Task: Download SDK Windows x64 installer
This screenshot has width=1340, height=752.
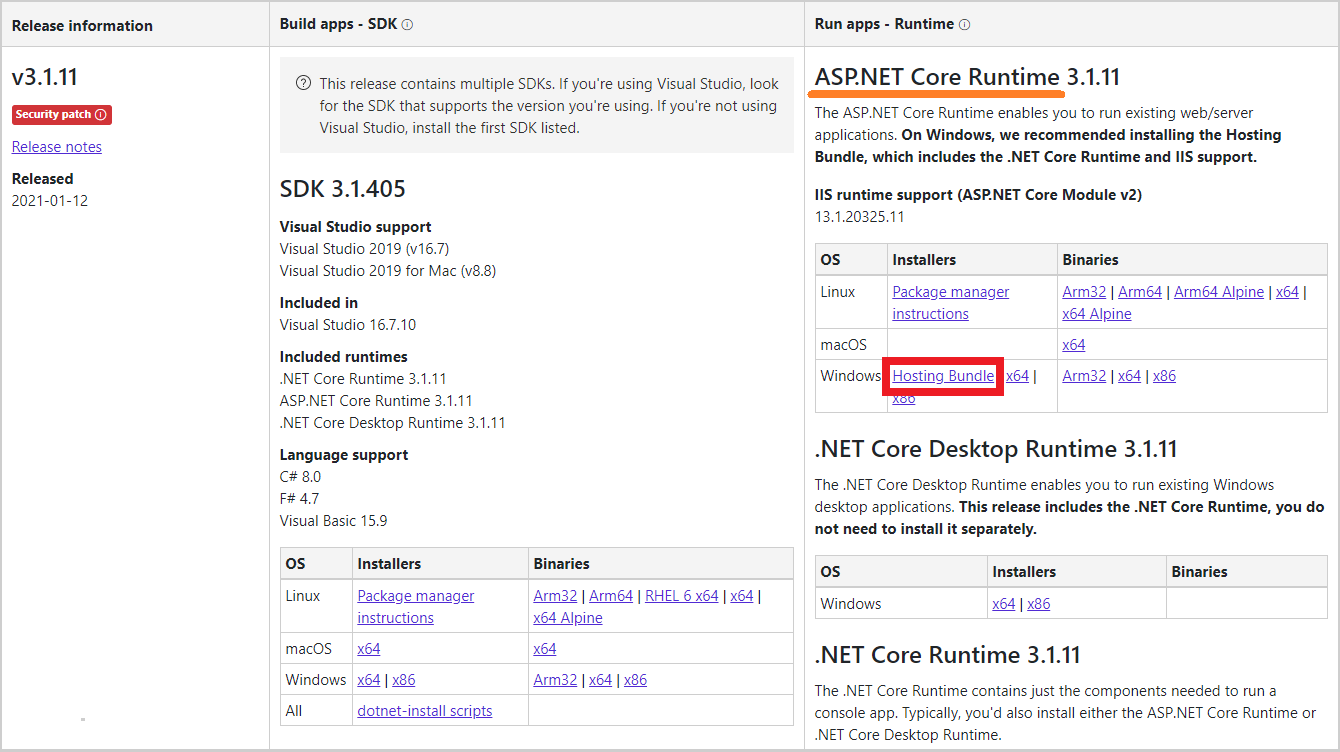Action: click(369, 680)
